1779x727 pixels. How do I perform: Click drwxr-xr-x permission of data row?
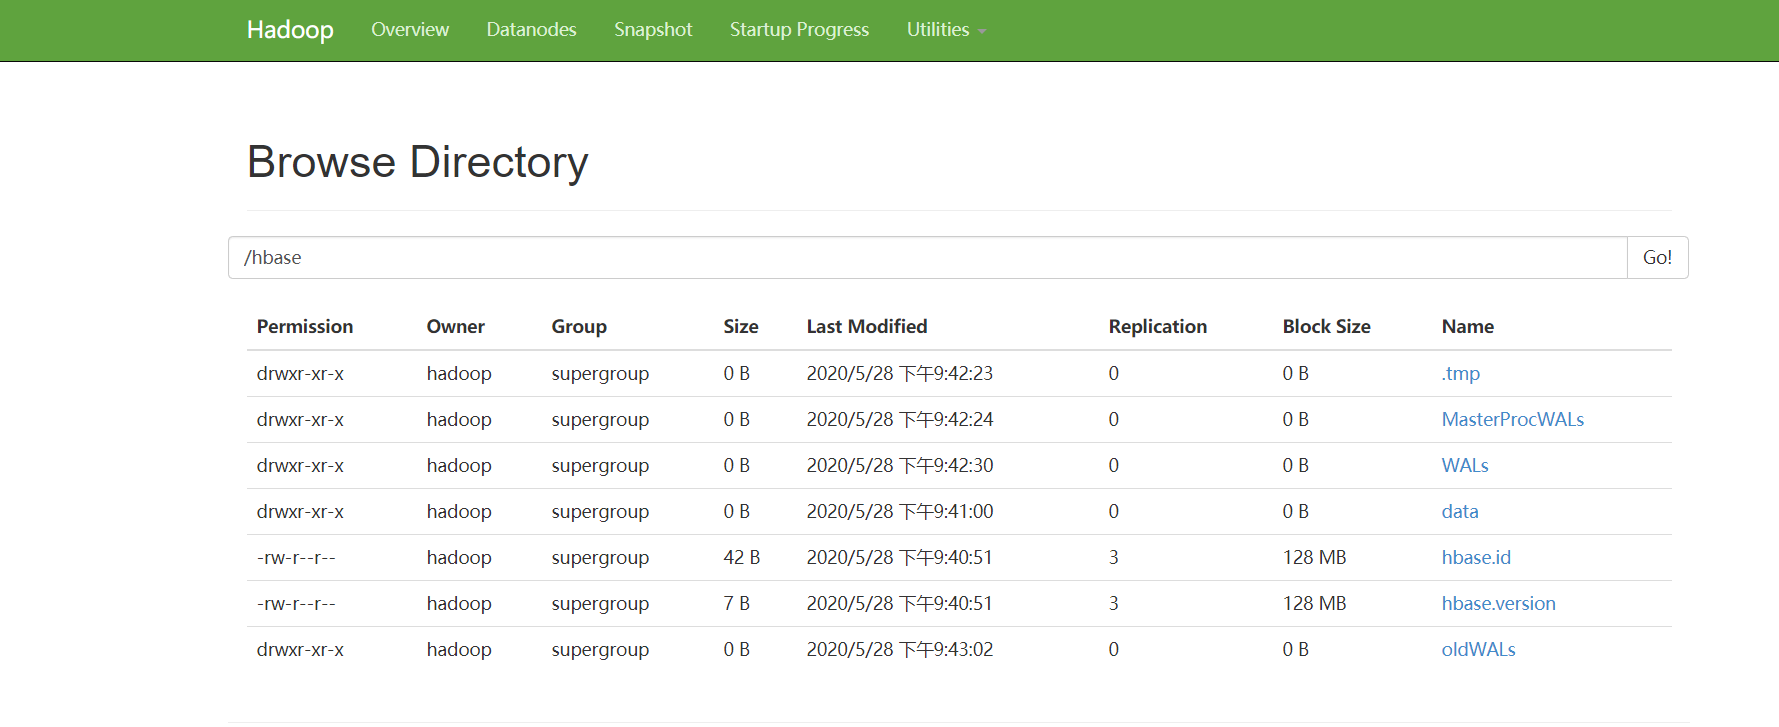(x=300, y=511)
